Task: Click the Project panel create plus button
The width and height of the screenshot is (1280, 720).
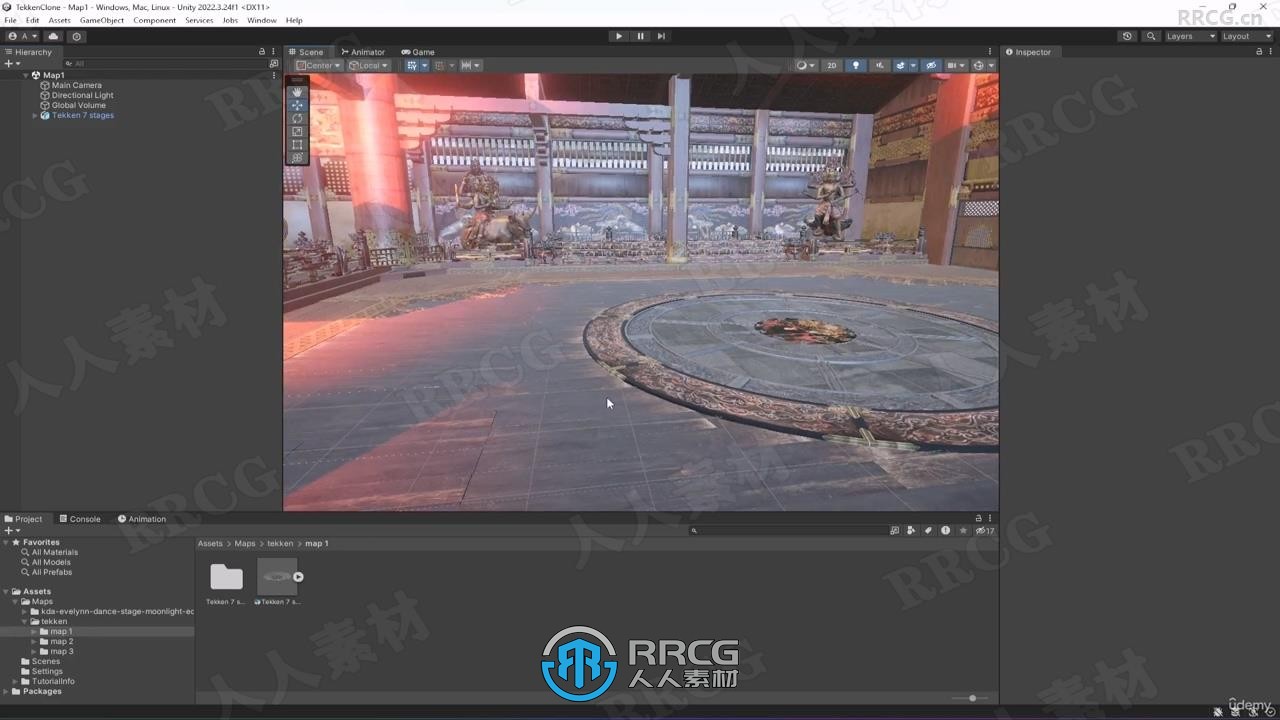Action: click(11, 530)
